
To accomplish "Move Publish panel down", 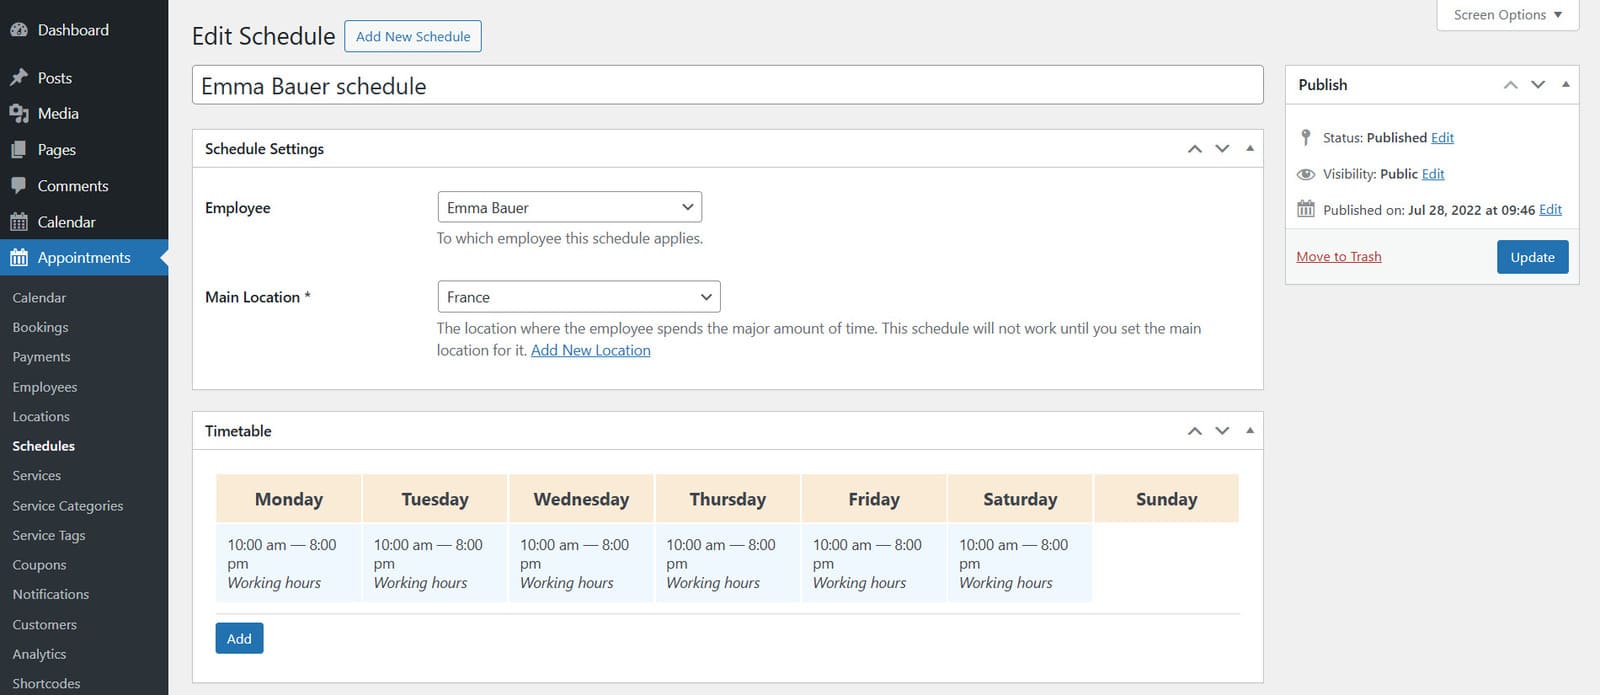I will pyautogui.click(x=1538, y=85).
